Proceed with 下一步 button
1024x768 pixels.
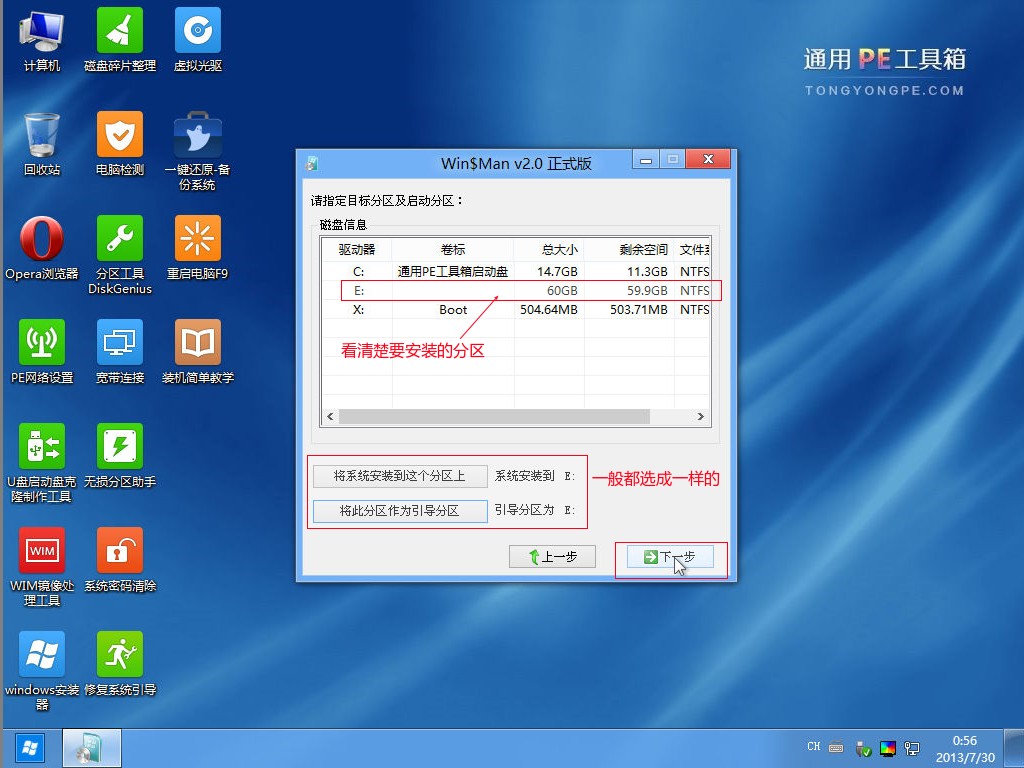tap(670, 556)
